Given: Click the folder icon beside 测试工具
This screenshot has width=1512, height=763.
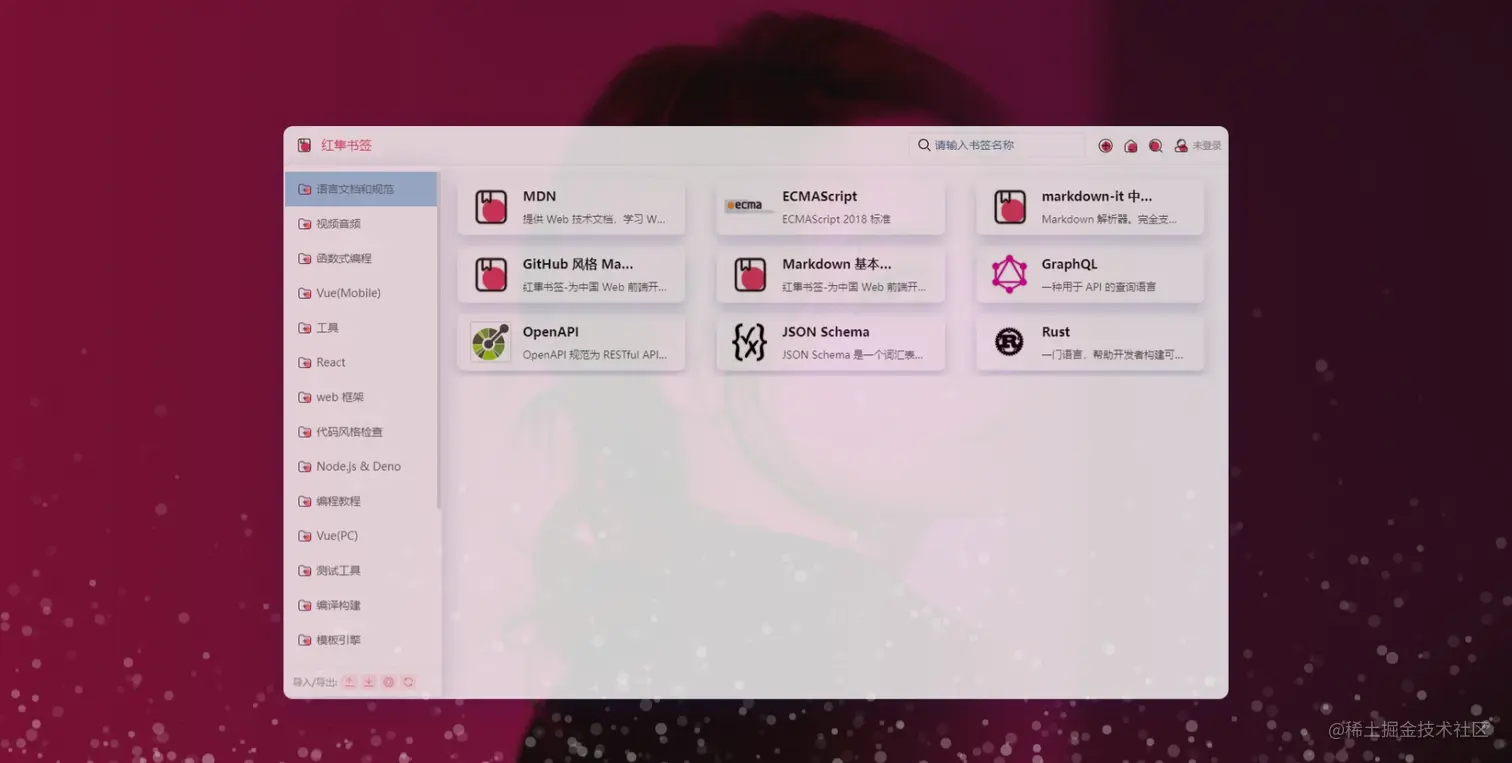Looking at the screenshot, I should [x=305, y=570].
